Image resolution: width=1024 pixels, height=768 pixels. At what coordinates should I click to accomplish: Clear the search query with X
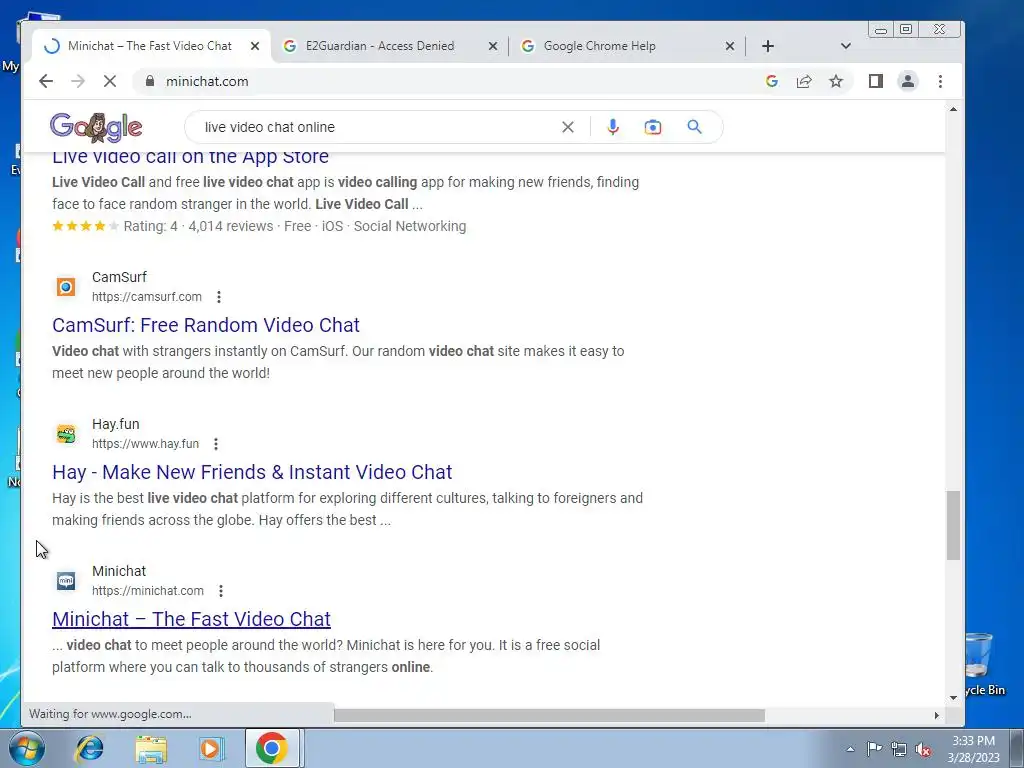[x=568, y=127]
